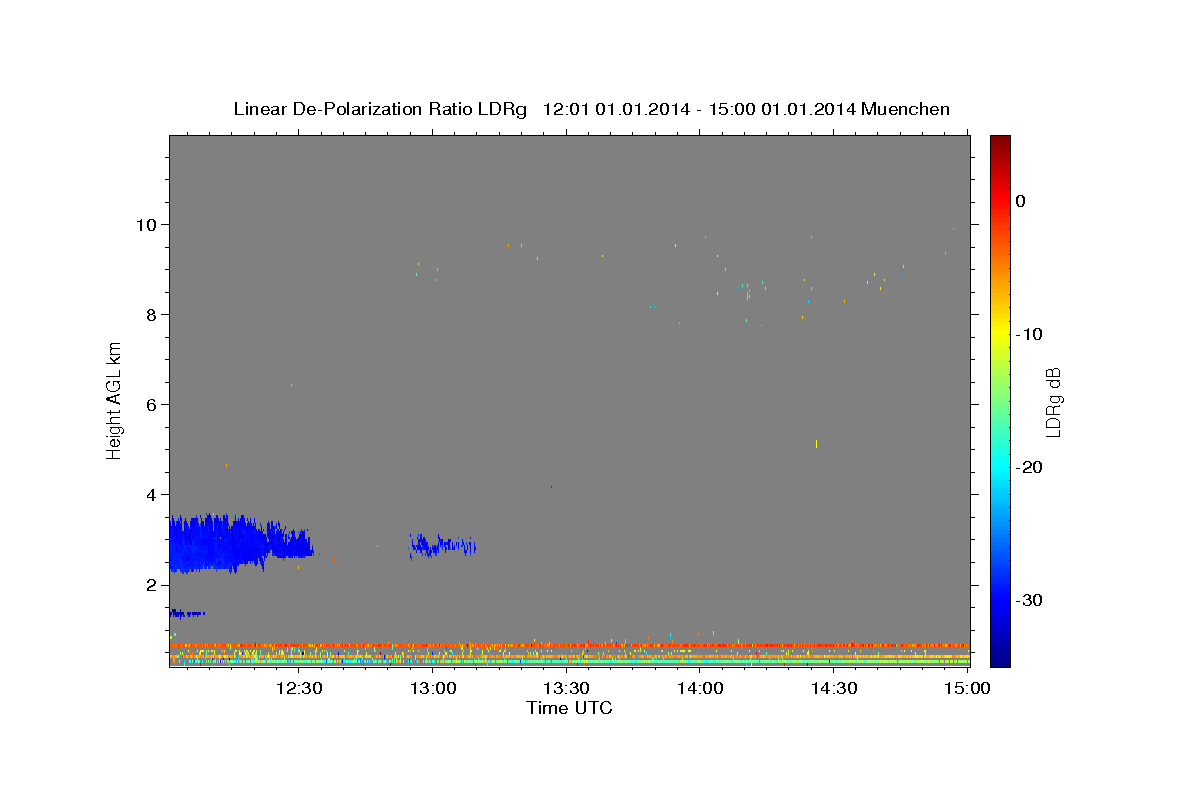Click the plot title beginning "Linear De-Polarization Ratio LDRg"

coord(591,109)
